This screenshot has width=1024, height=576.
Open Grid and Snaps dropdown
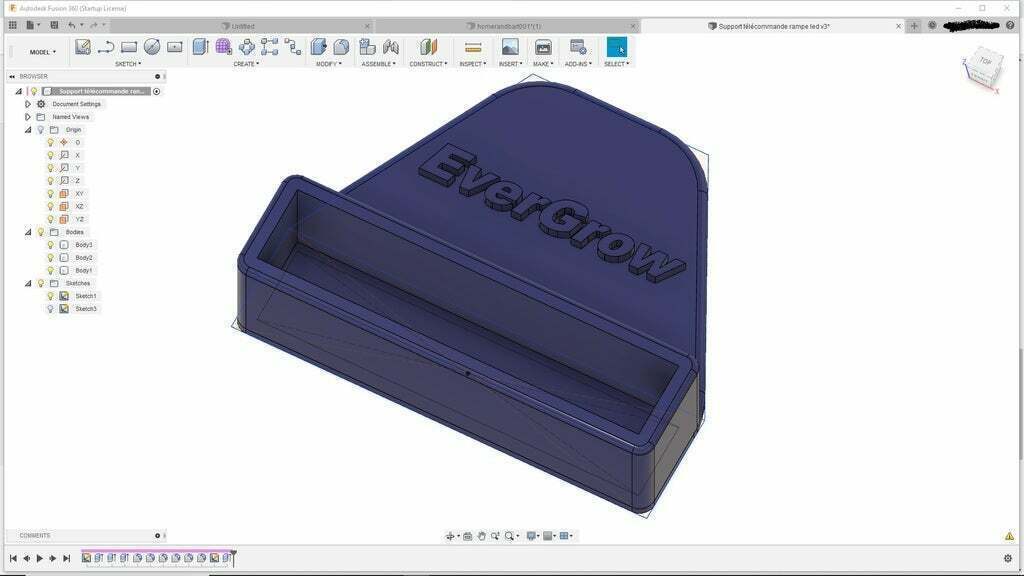point(550,536)
